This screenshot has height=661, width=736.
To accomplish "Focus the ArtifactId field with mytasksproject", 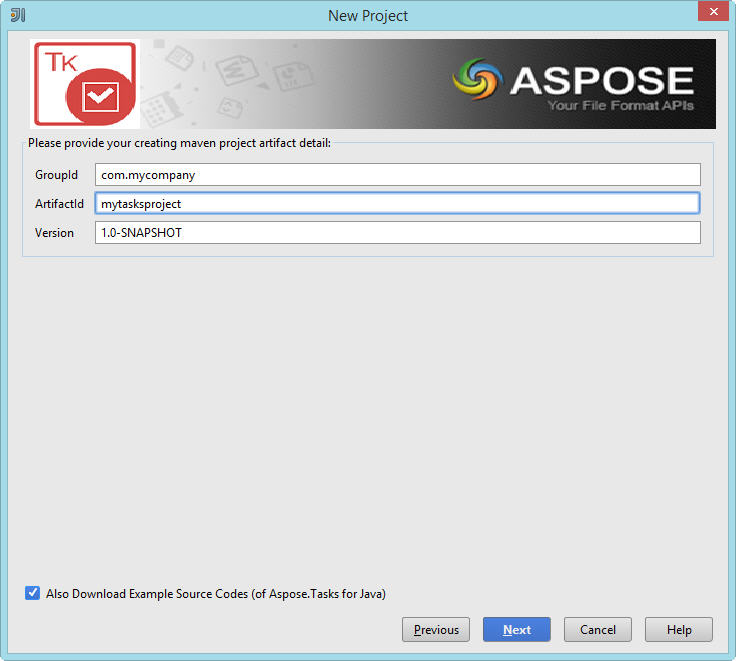I will [397, 203].
